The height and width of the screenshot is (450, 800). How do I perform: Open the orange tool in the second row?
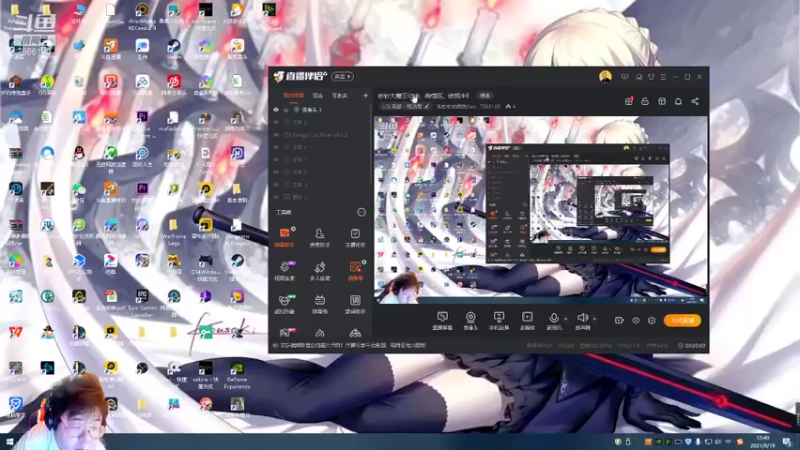355,270
